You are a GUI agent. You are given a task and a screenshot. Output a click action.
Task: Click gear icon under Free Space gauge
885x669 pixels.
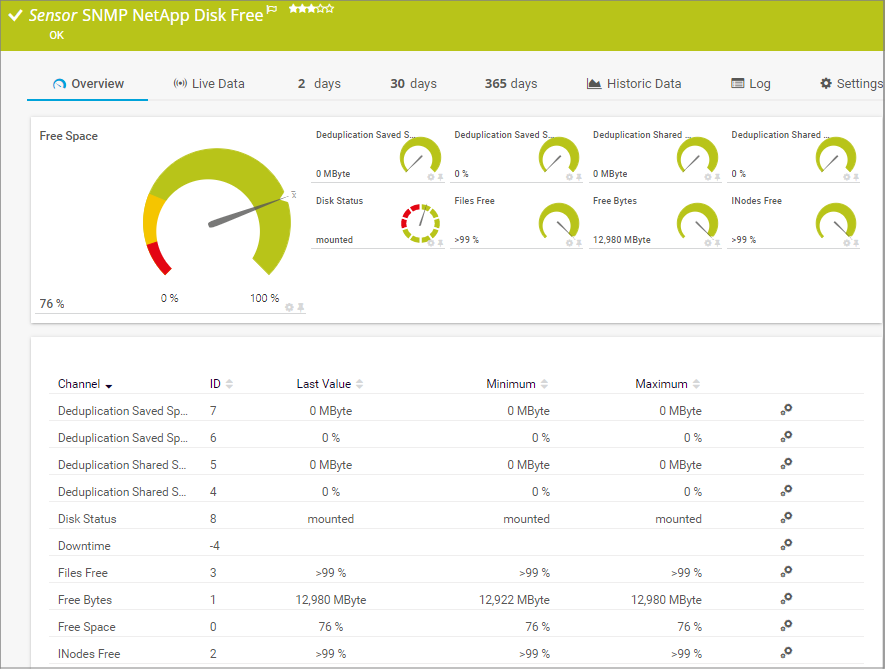(x=289, y=307)
